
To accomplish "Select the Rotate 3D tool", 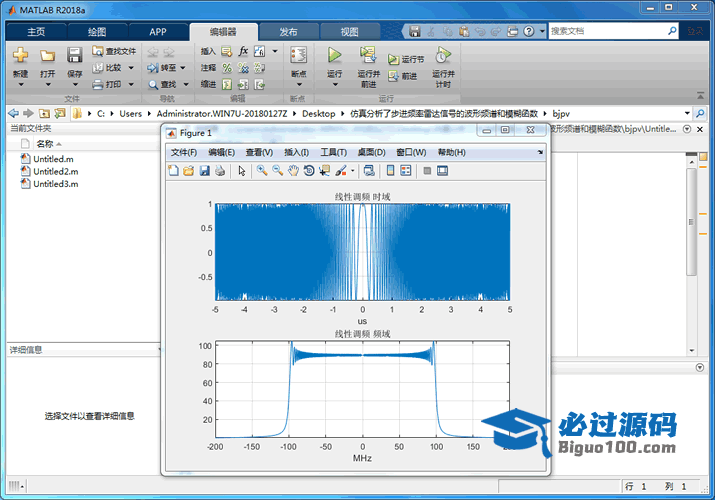I will pos(309,171).
